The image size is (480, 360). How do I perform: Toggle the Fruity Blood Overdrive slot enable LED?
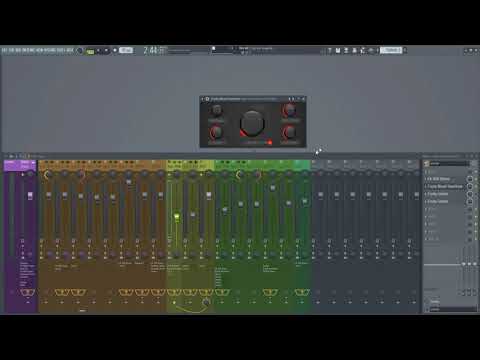pyautogui.click(x=476, y=186)
